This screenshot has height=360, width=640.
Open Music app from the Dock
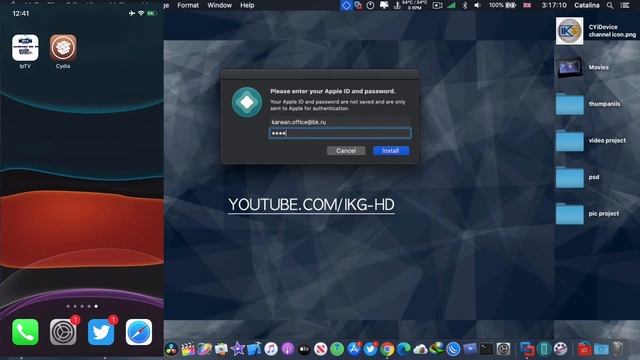(x=271, y=349)
